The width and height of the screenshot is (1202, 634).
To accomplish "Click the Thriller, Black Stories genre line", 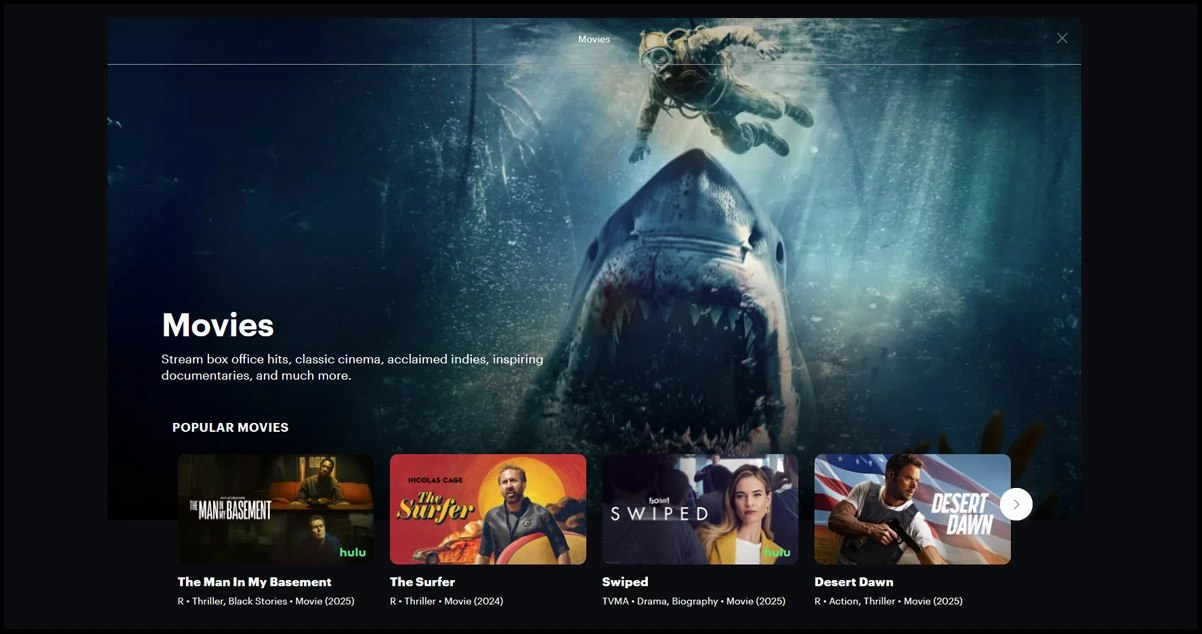I will coord(265,601).
